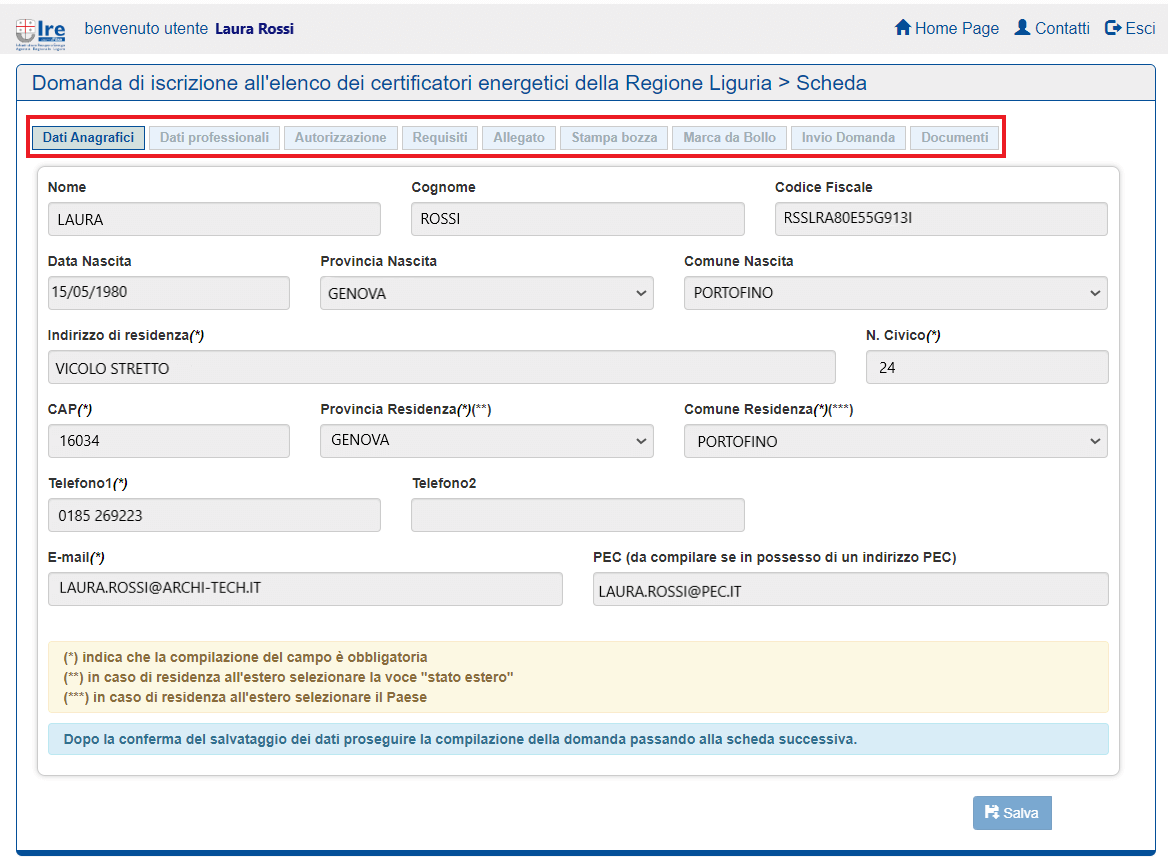The image size is (1168, 862).
Task: Click the PEC email input field
Action: click(x=850, y=589)
